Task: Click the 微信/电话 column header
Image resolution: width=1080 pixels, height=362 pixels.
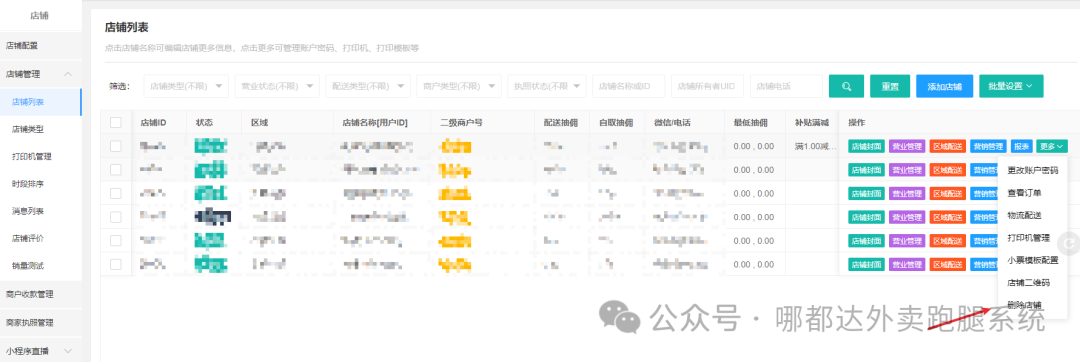Action: (672, 123)
